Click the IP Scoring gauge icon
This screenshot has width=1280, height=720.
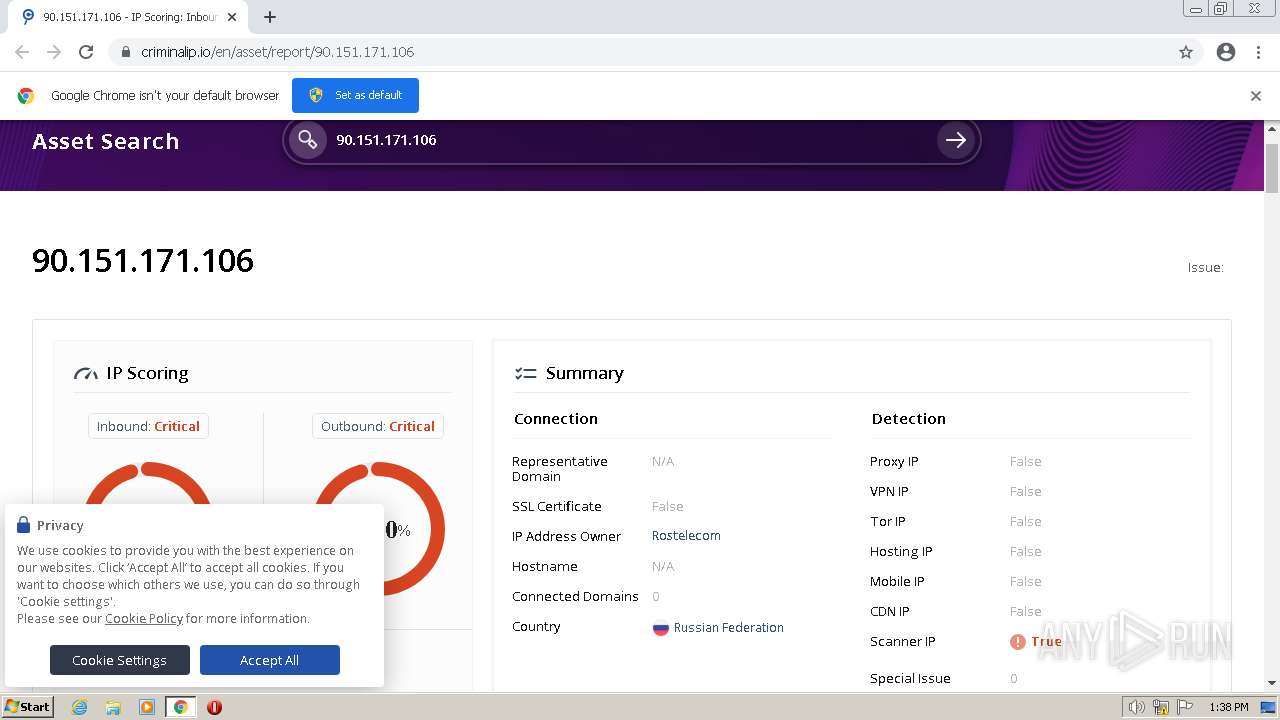[x=86, y=374]
